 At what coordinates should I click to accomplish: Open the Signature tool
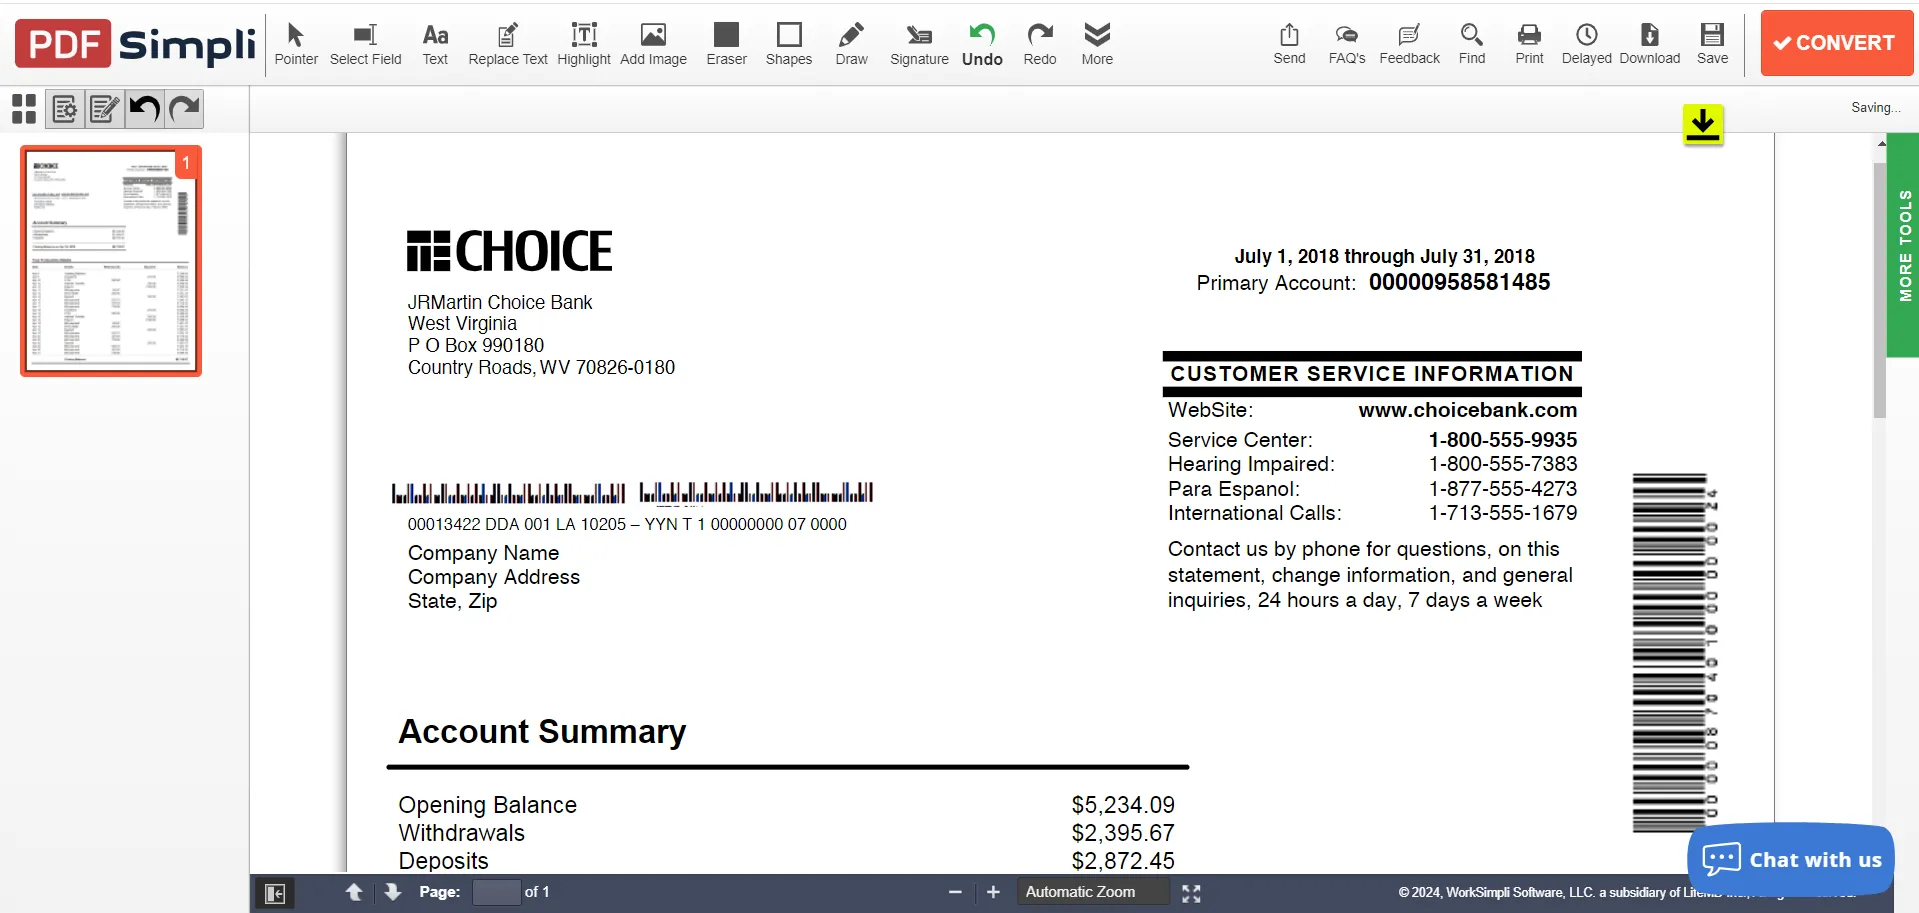918,44
